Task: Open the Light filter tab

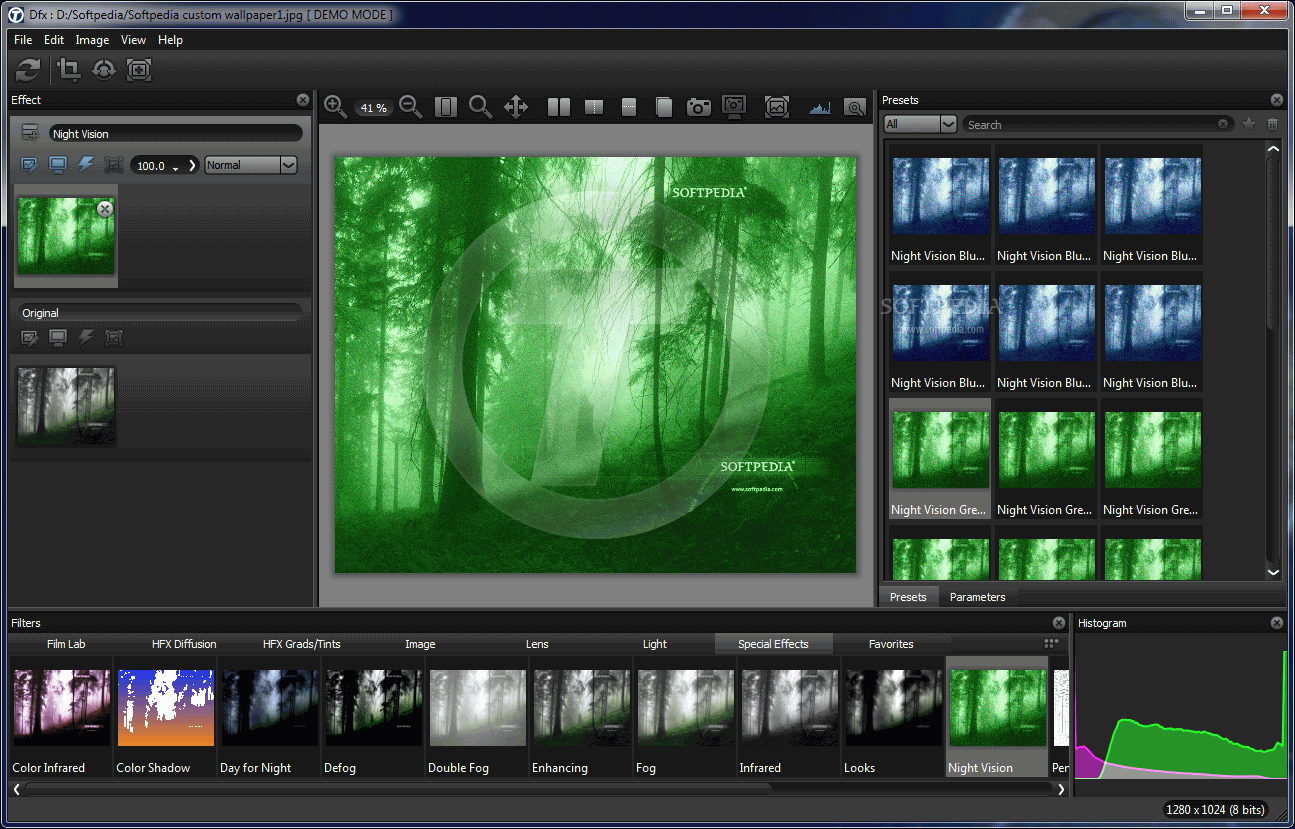Action: tap(655, 644)
